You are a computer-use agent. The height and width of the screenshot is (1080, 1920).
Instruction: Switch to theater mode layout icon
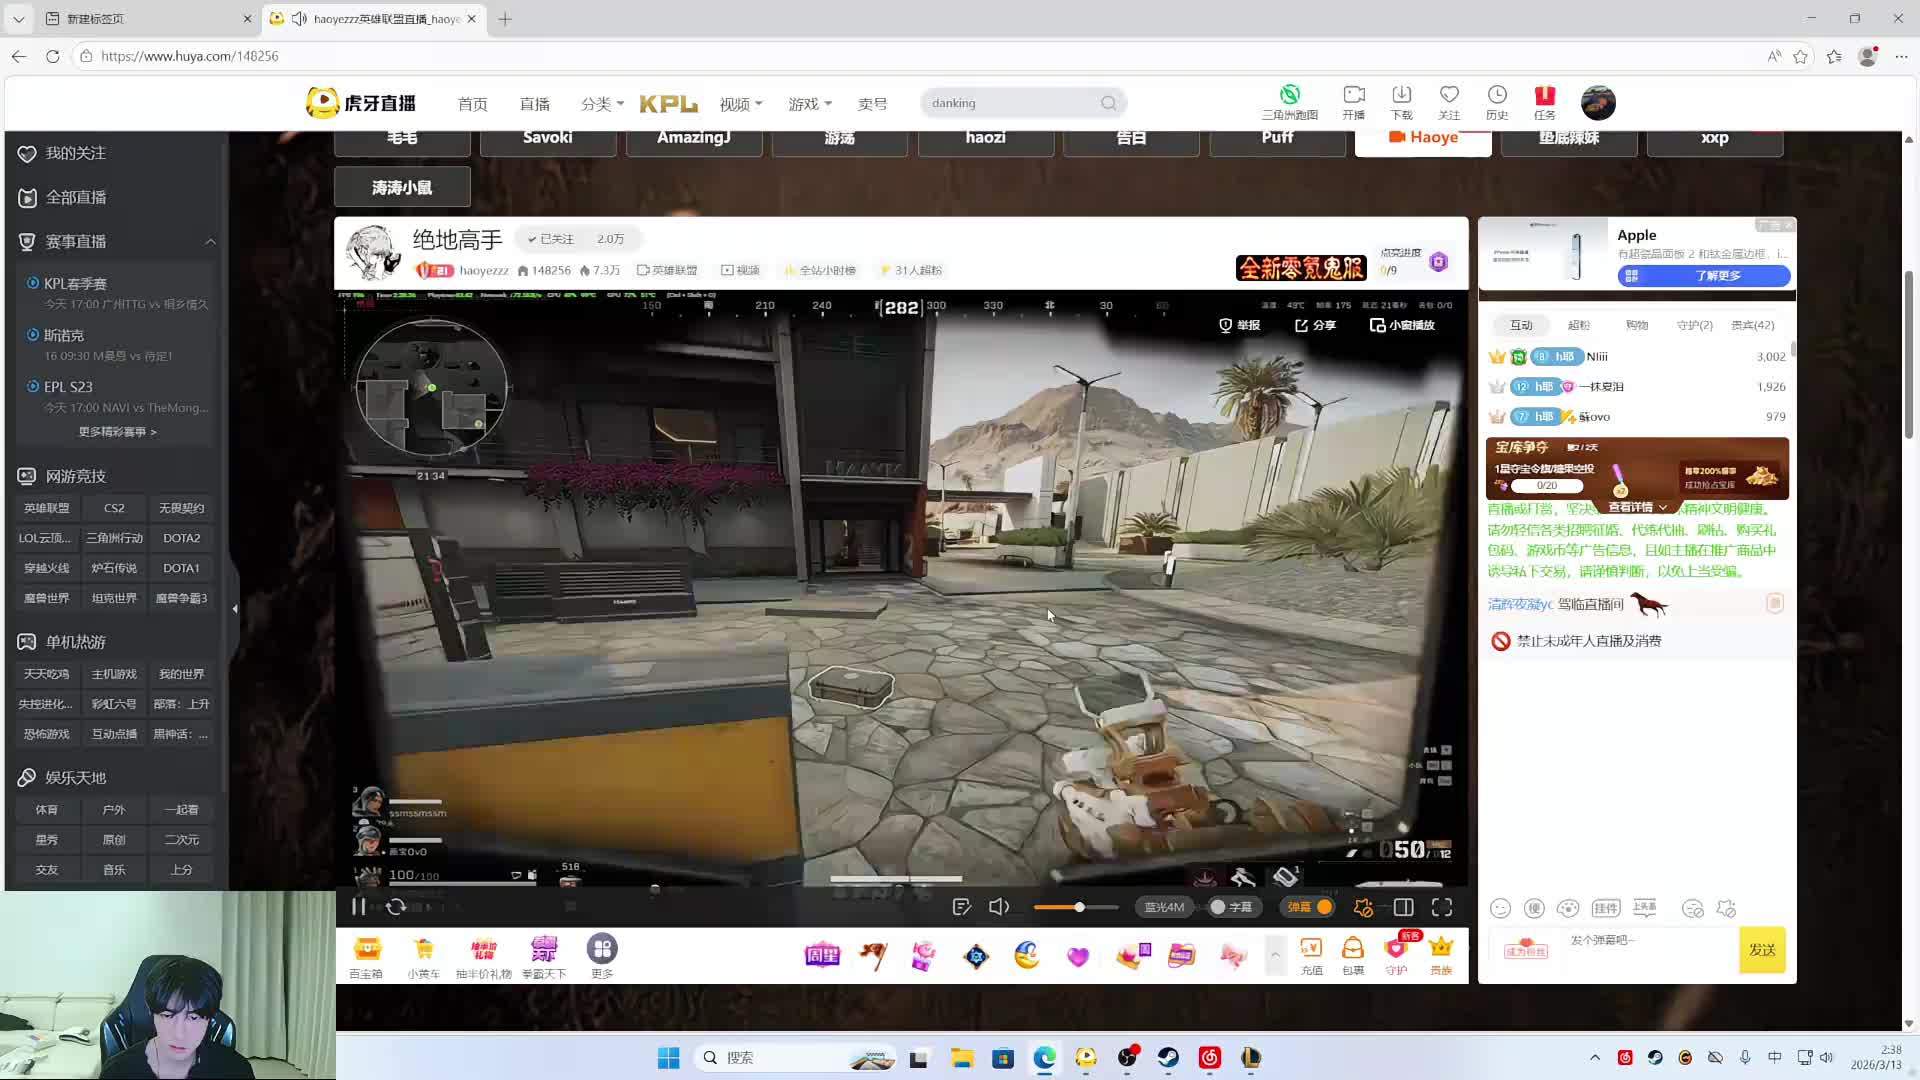click(1403, 907)
